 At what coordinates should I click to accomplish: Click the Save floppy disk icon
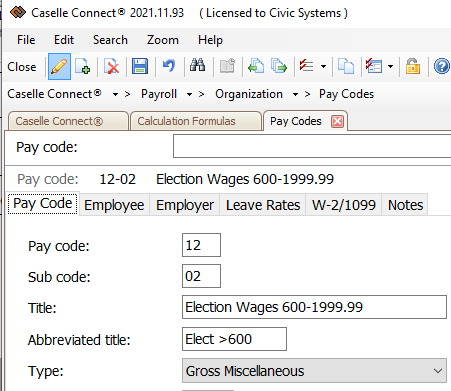point(140,66)
